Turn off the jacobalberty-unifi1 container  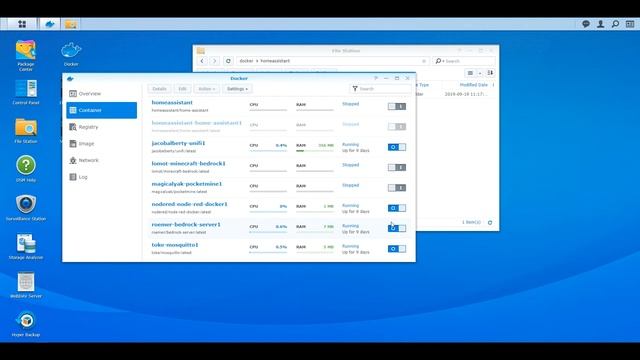(x=397, y=147)
